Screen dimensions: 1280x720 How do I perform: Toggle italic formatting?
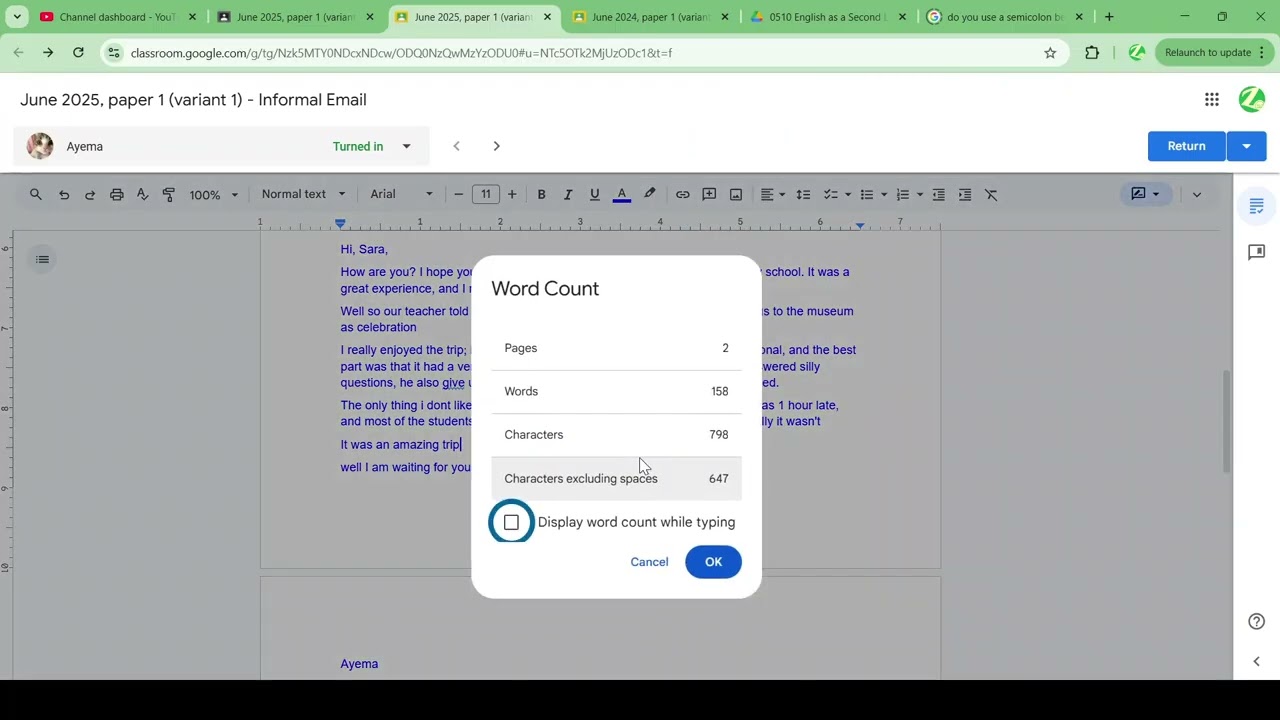coord(568,194)
